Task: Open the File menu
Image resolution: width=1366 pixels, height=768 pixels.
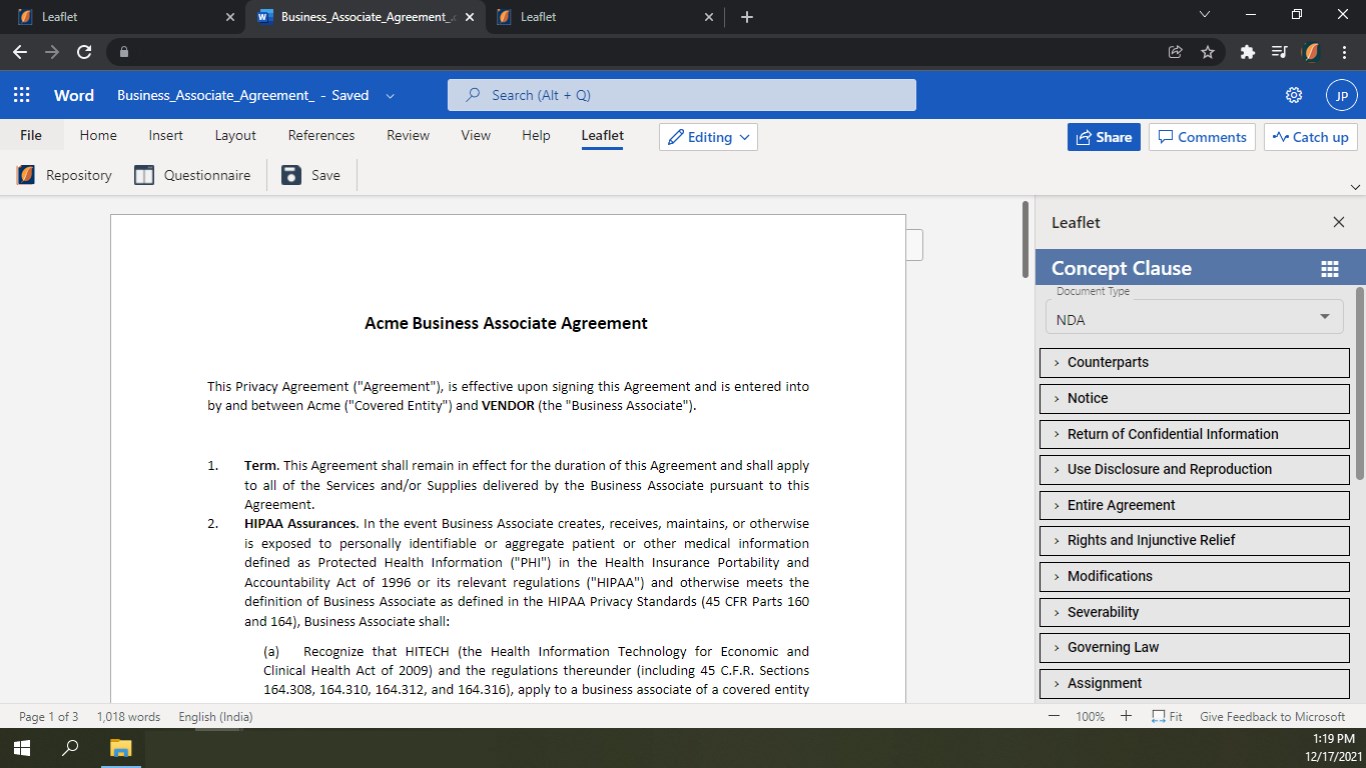Action: (x=31, y=136)
